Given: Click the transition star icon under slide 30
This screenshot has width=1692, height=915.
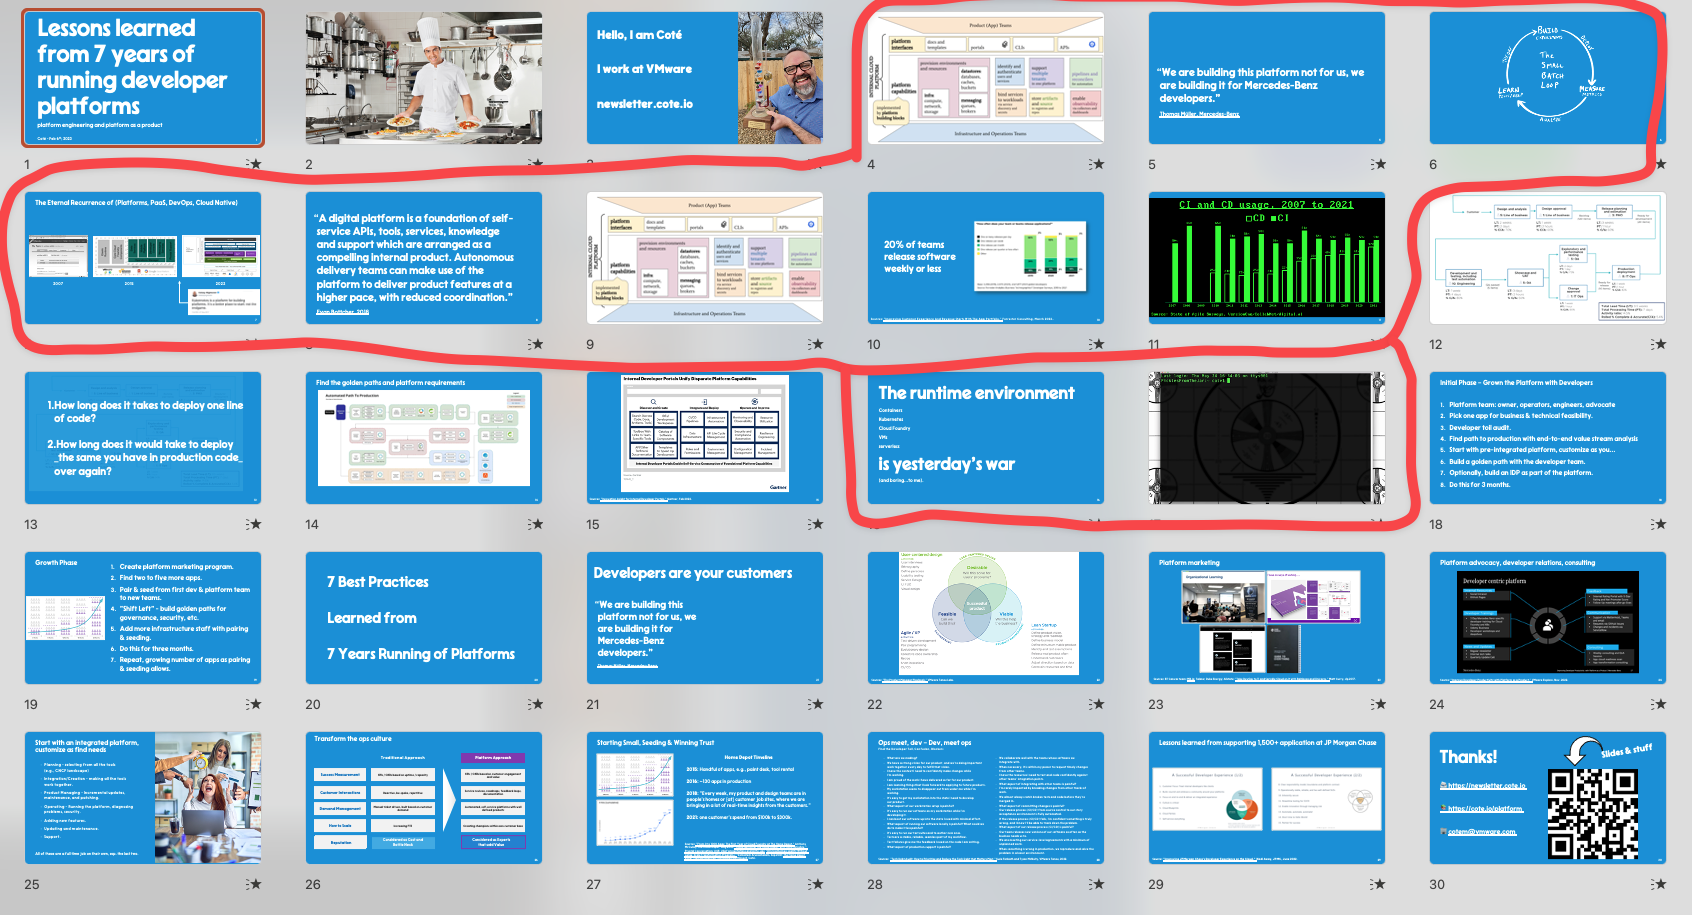Looking at the screenshot, I should pos(1660,884).
